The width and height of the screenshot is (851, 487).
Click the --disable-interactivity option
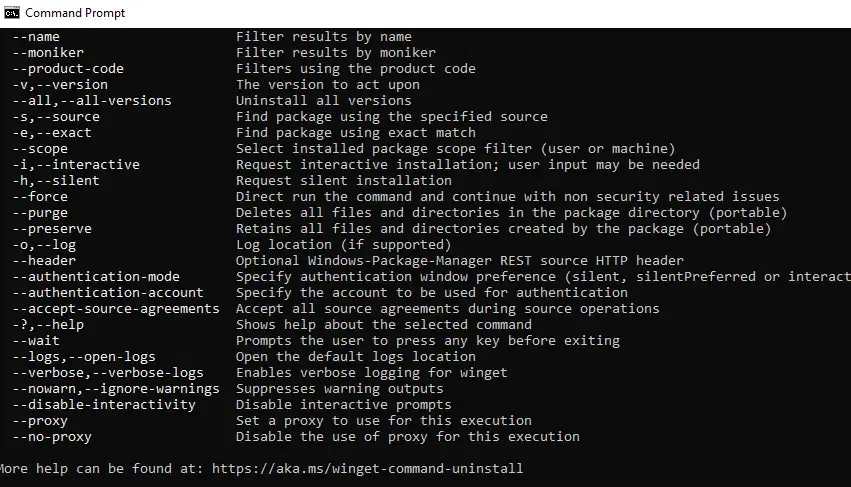[x=104, y=404]
